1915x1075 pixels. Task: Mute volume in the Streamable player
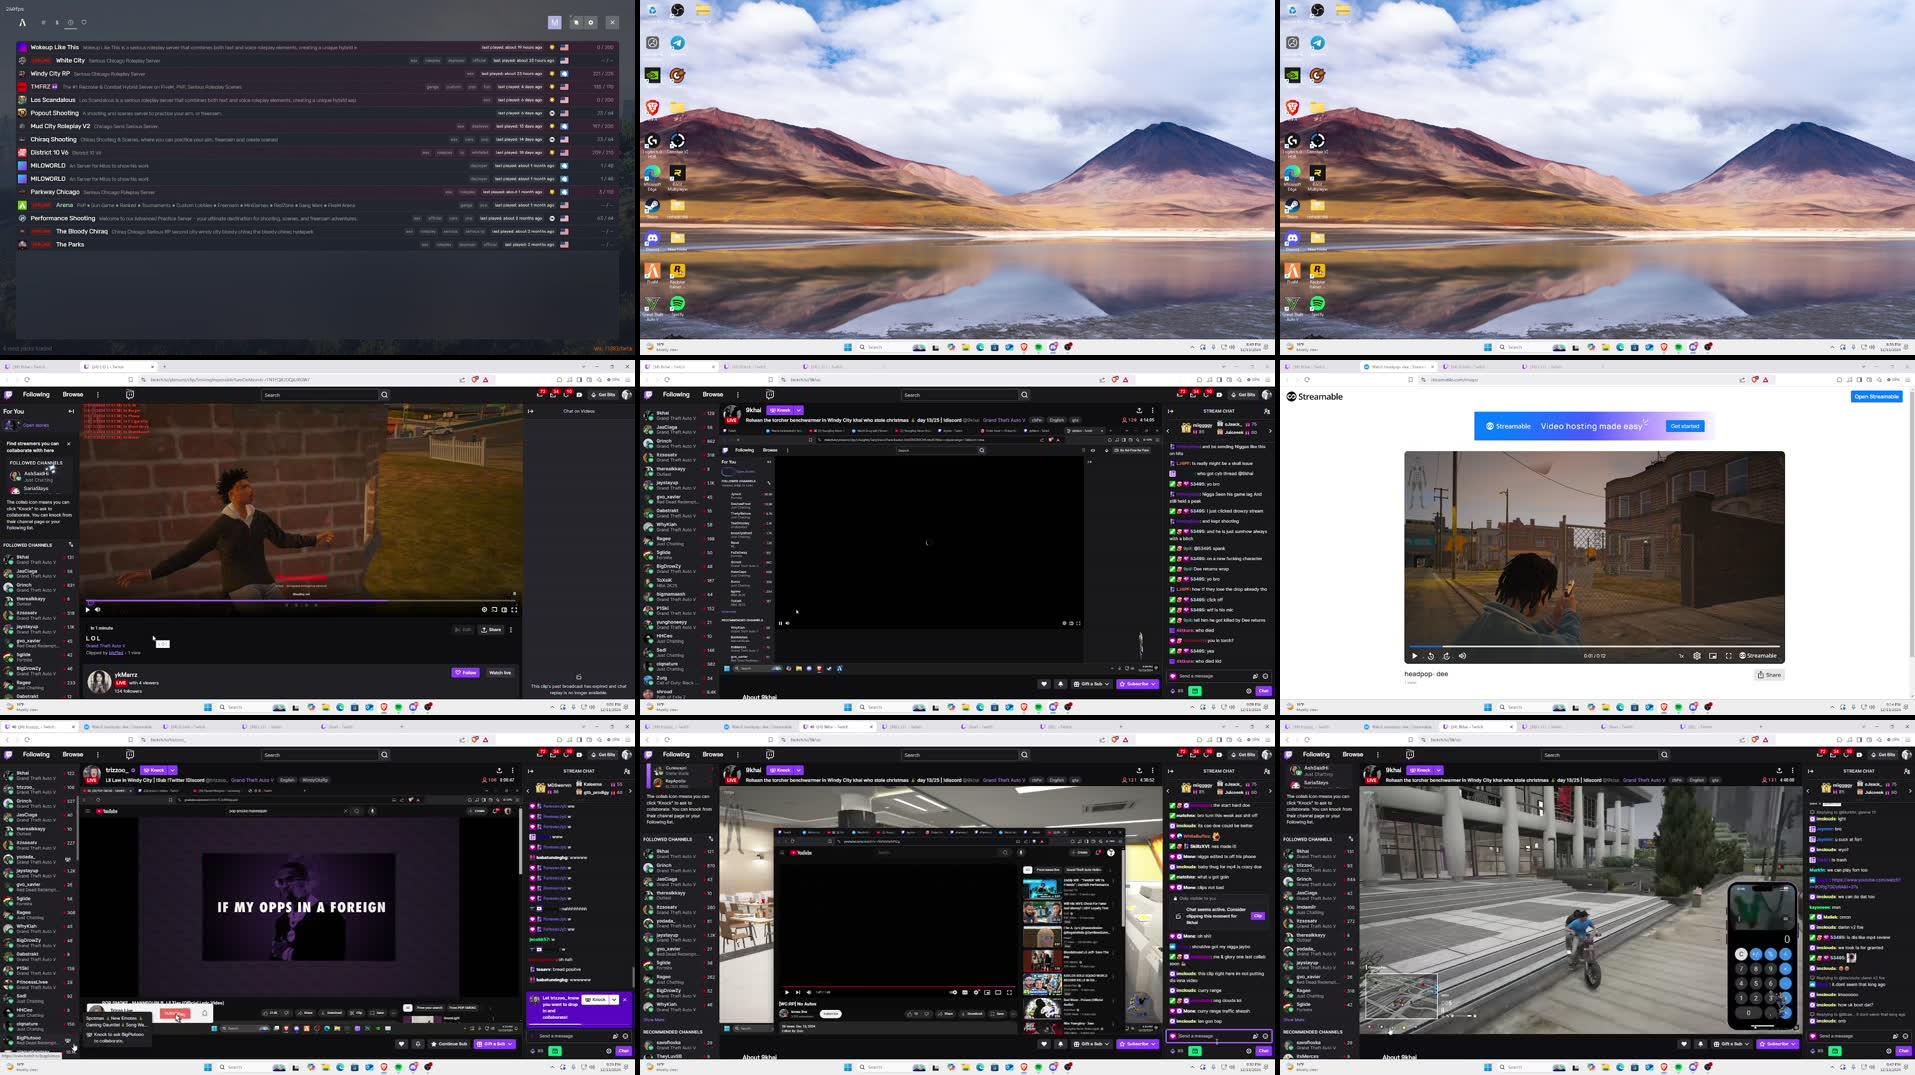(1462, 656)
